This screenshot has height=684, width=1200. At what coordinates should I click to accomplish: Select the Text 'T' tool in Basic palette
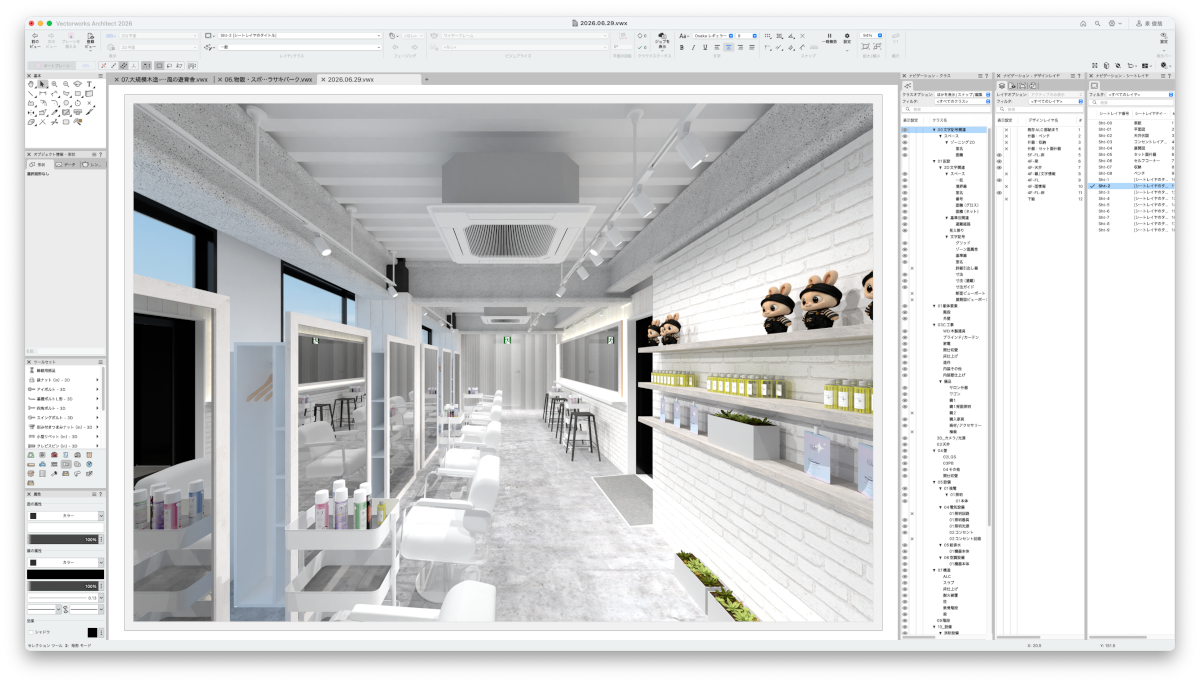click(89, 84)
